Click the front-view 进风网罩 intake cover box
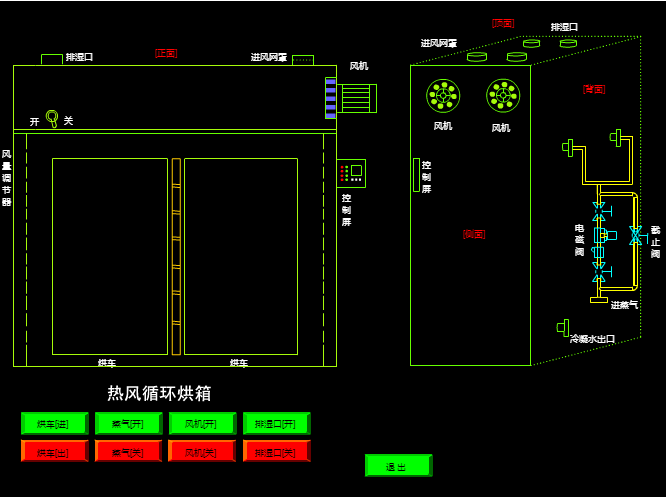This screenshot has width=666, height=497. (303, 60)
